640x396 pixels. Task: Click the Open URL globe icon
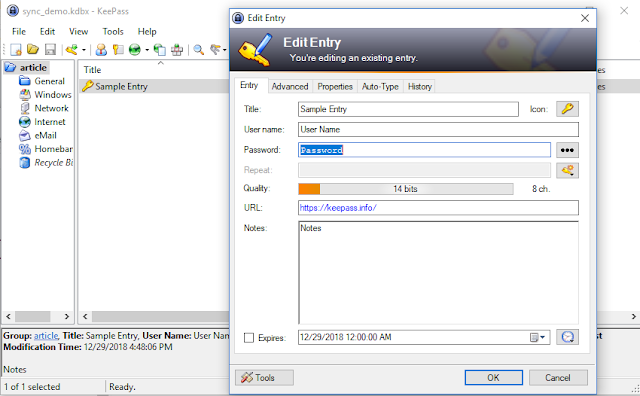click(x=135, y=50)
